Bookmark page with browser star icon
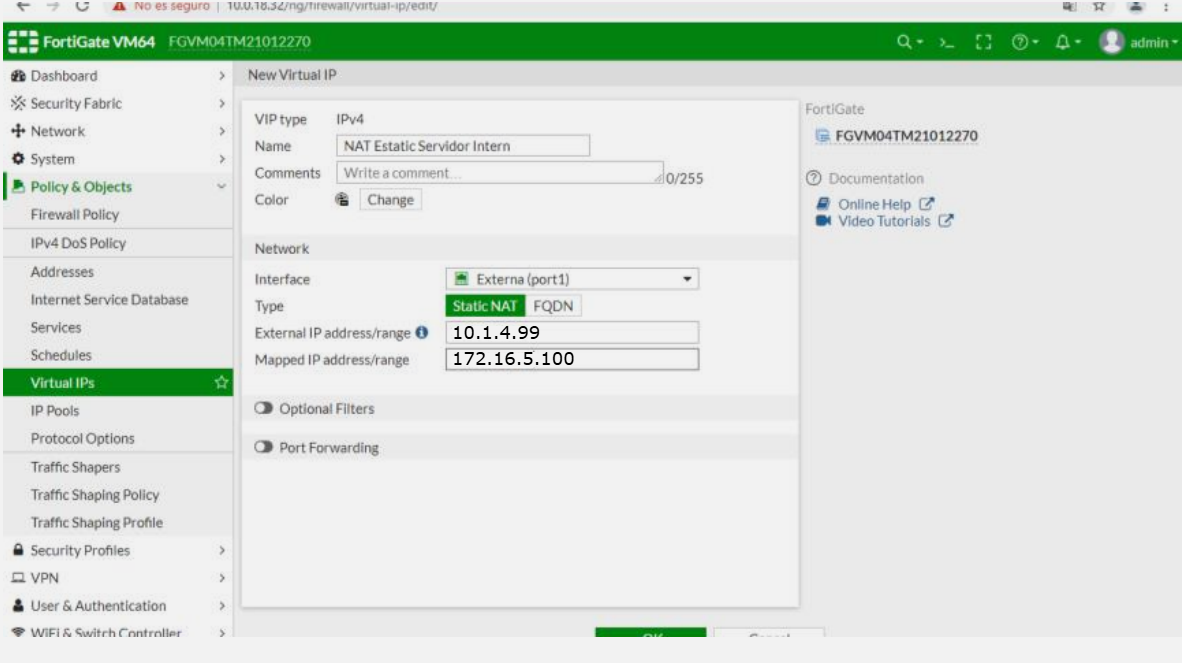Image resolution: width=1182 pixels, height=663 pixels. pyautogui.click(x=1100, y=5)
